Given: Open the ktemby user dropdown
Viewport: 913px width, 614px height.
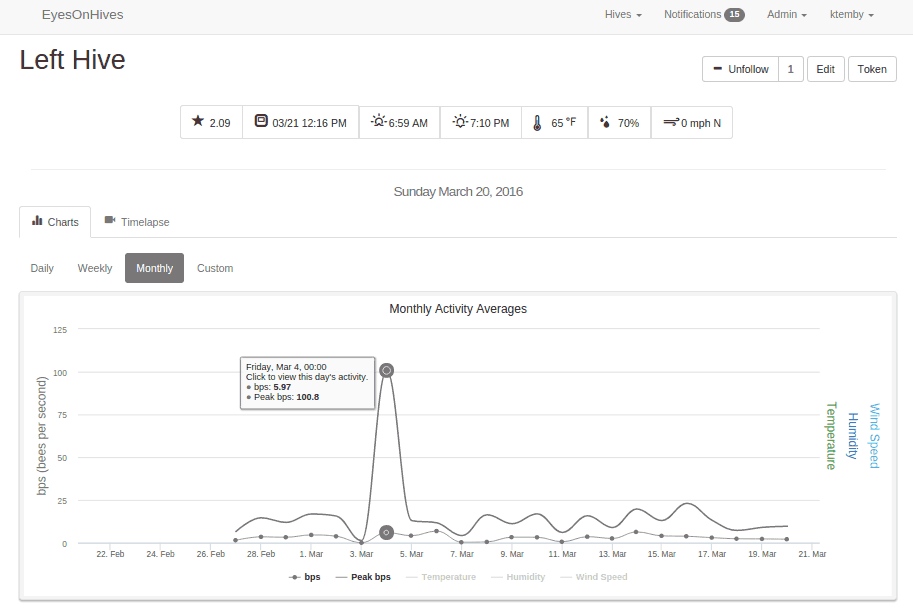Looking at the screenshot, I should (852, 15).
